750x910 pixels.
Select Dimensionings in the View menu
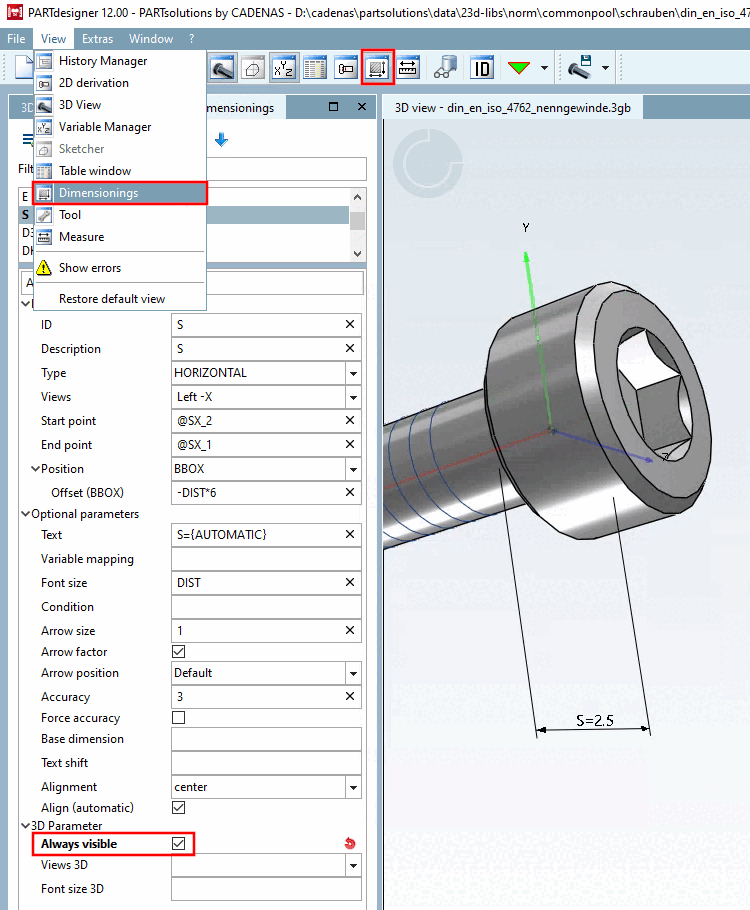[120, 193]
